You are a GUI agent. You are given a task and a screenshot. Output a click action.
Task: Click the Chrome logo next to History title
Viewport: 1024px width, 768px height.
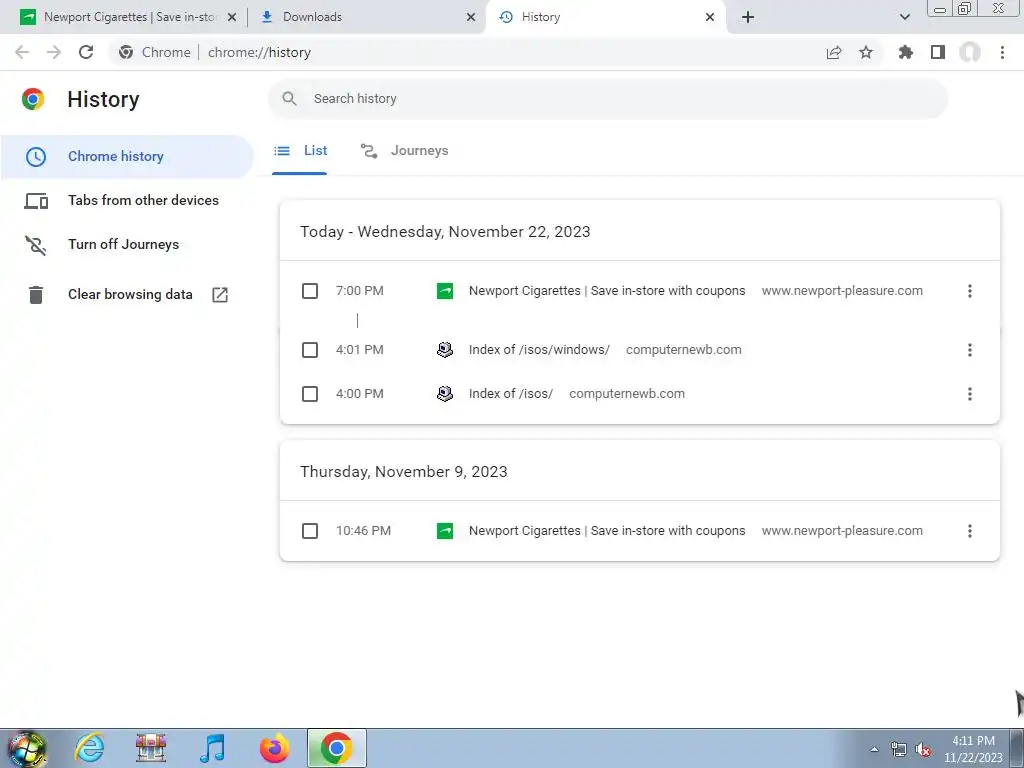click(x=33, y=99)
